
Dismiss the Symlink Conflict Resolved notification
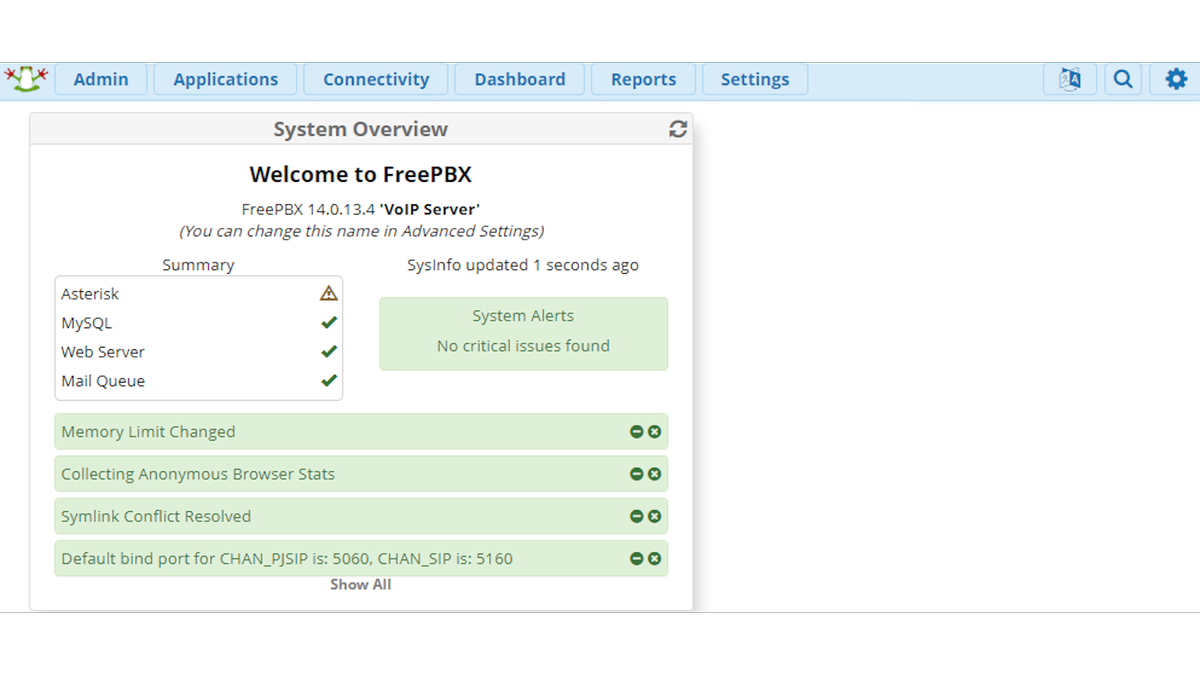click(655, 516)
